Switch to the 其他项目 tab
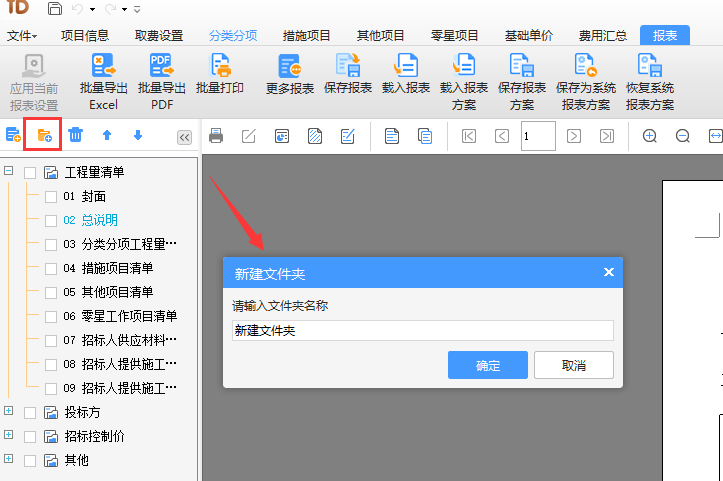This screenshot has height=481, width=723. click(x=380, y=36)
